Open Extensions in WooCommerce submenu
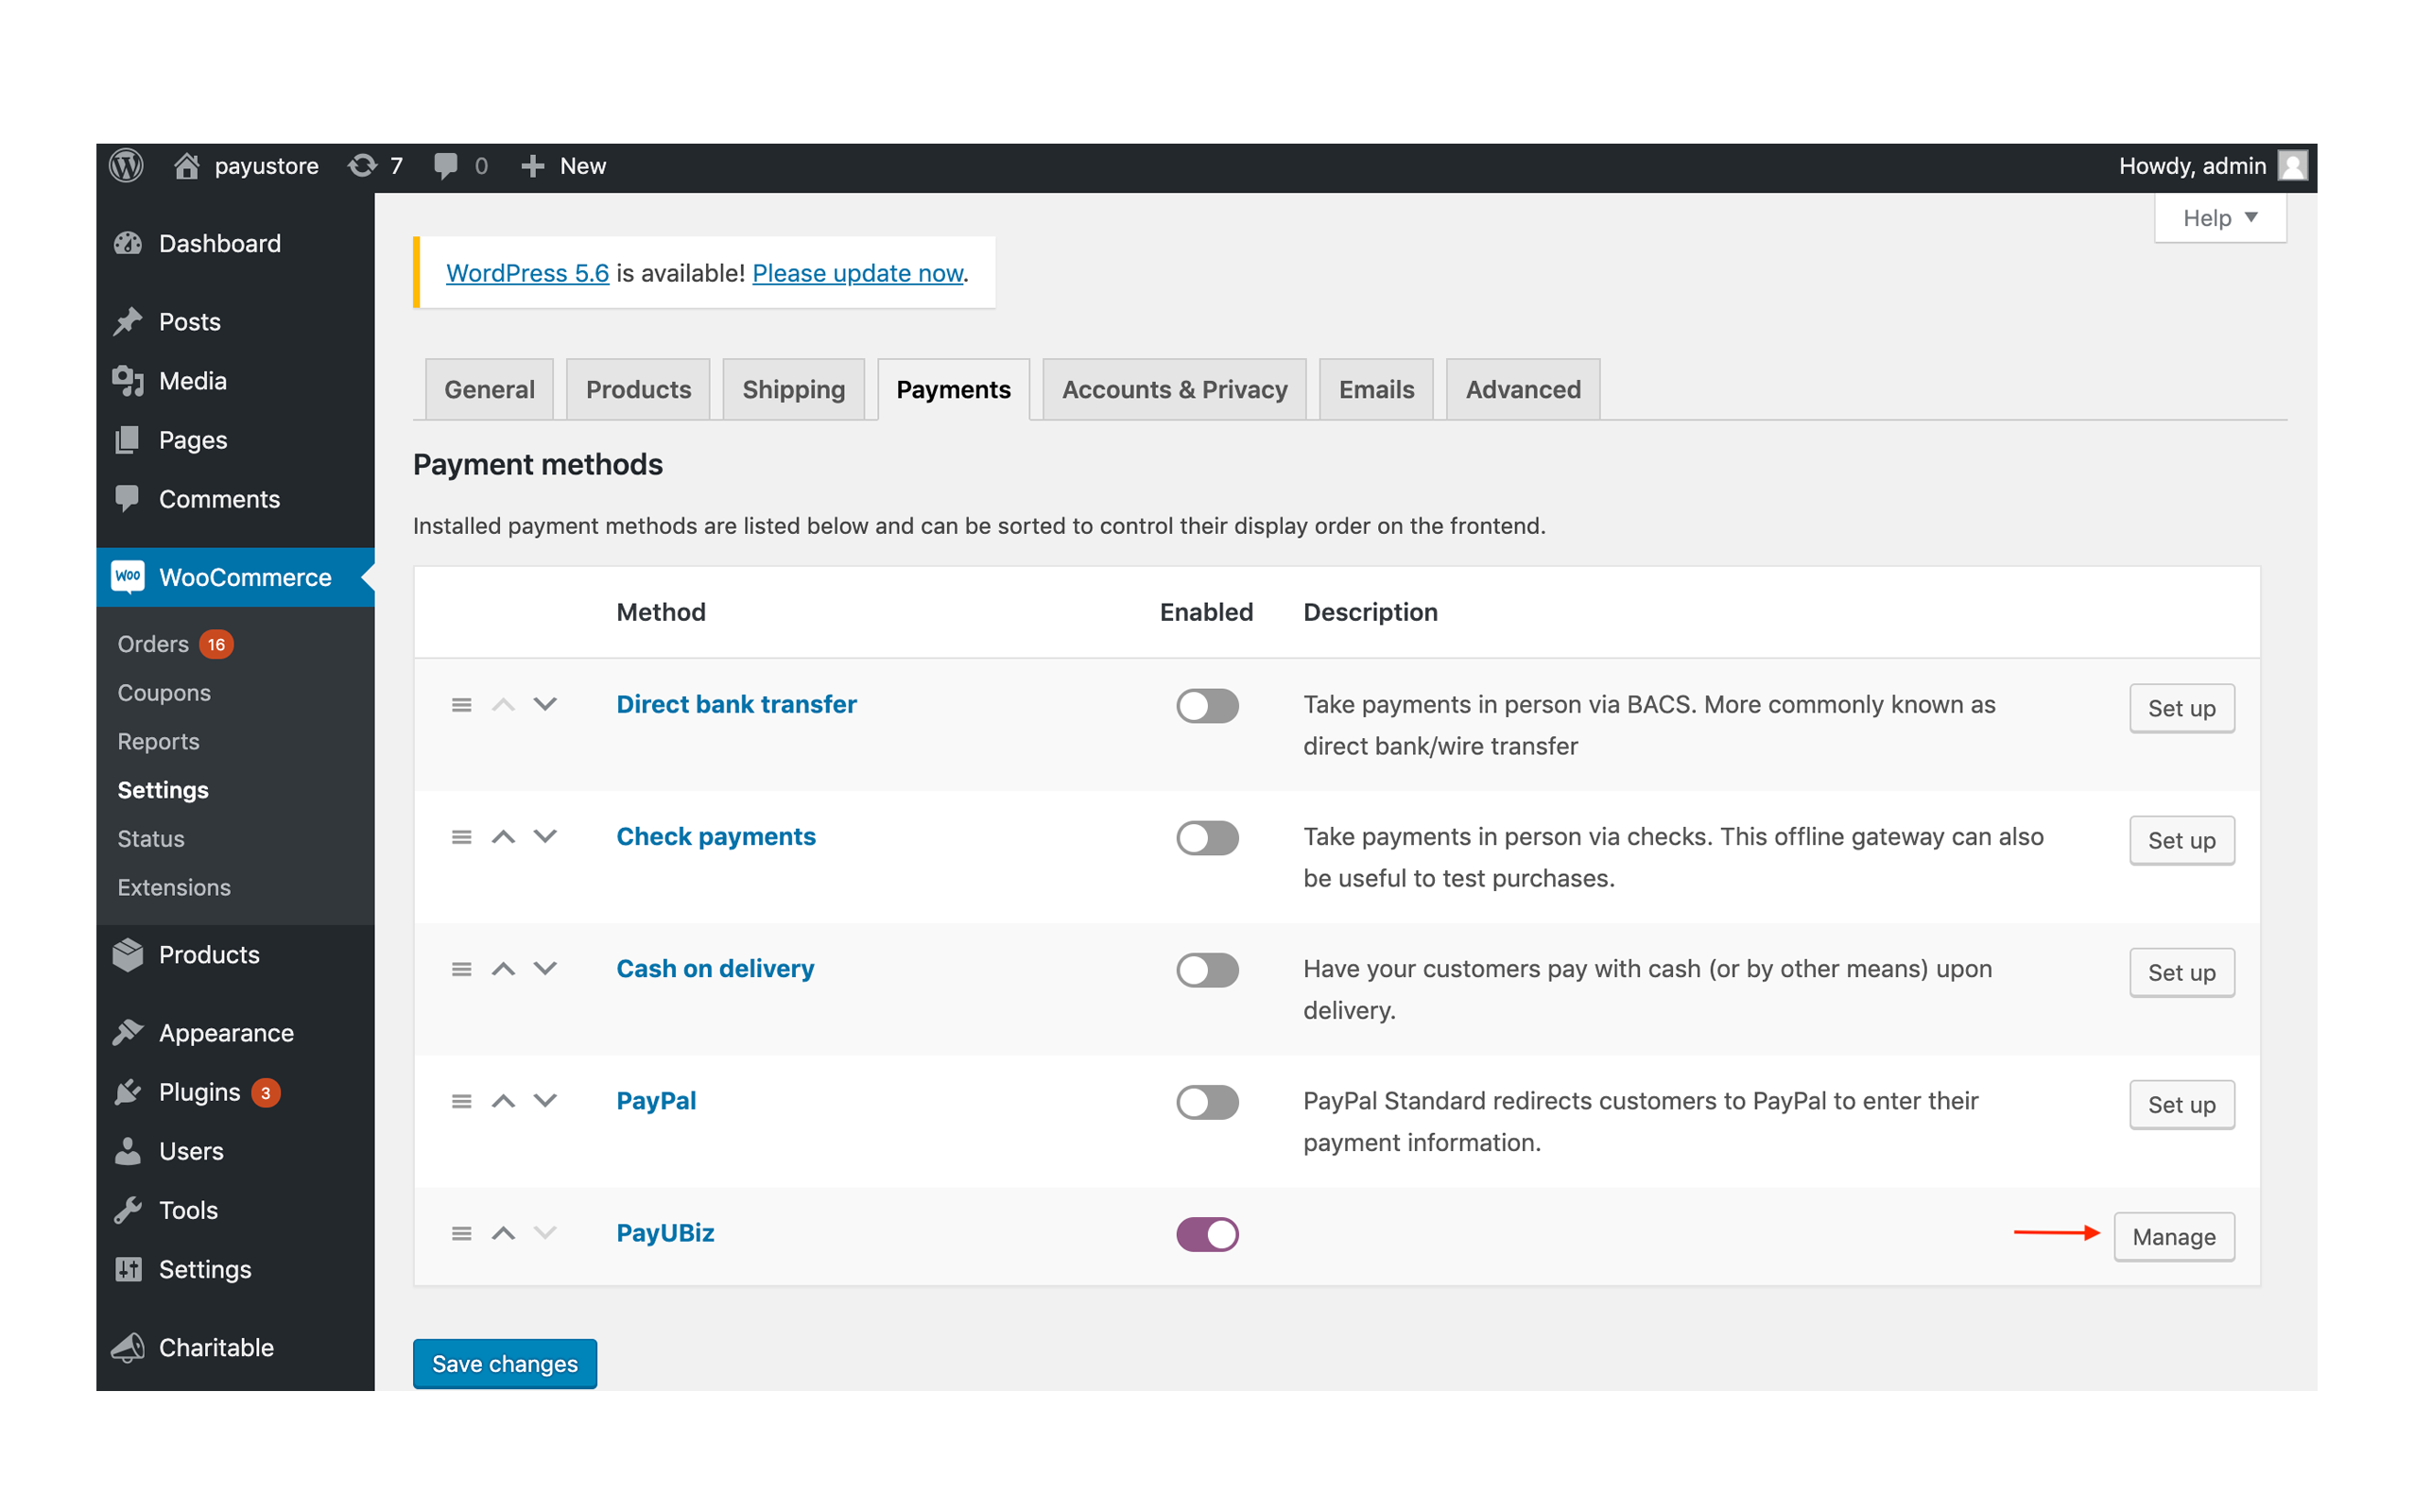Screen dimensions: 2414x1512 (x=174, y=888)
